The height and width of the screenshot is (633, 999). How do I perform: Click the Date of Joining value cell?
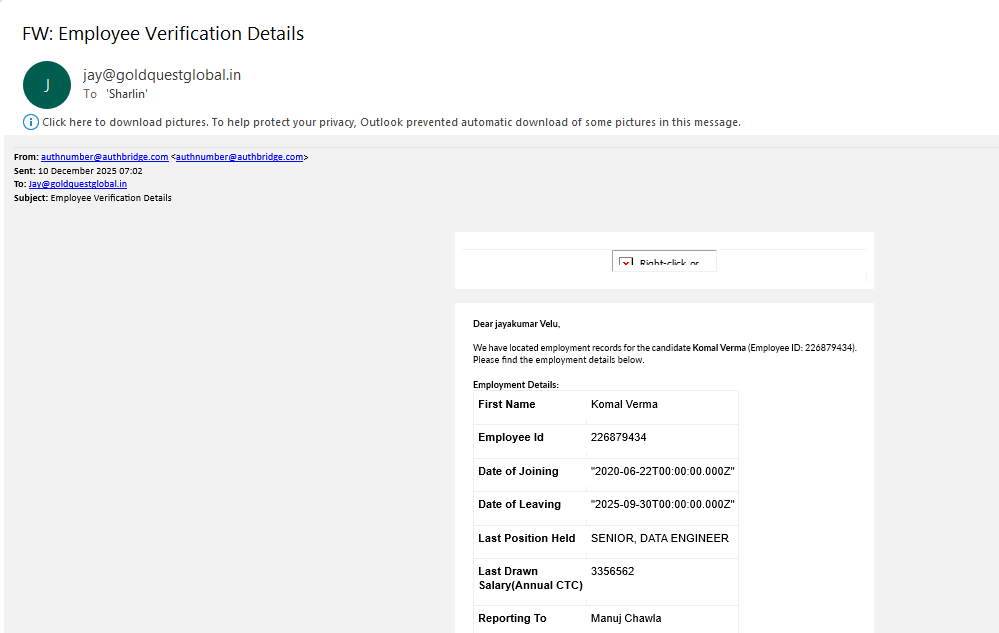(662, 471)
